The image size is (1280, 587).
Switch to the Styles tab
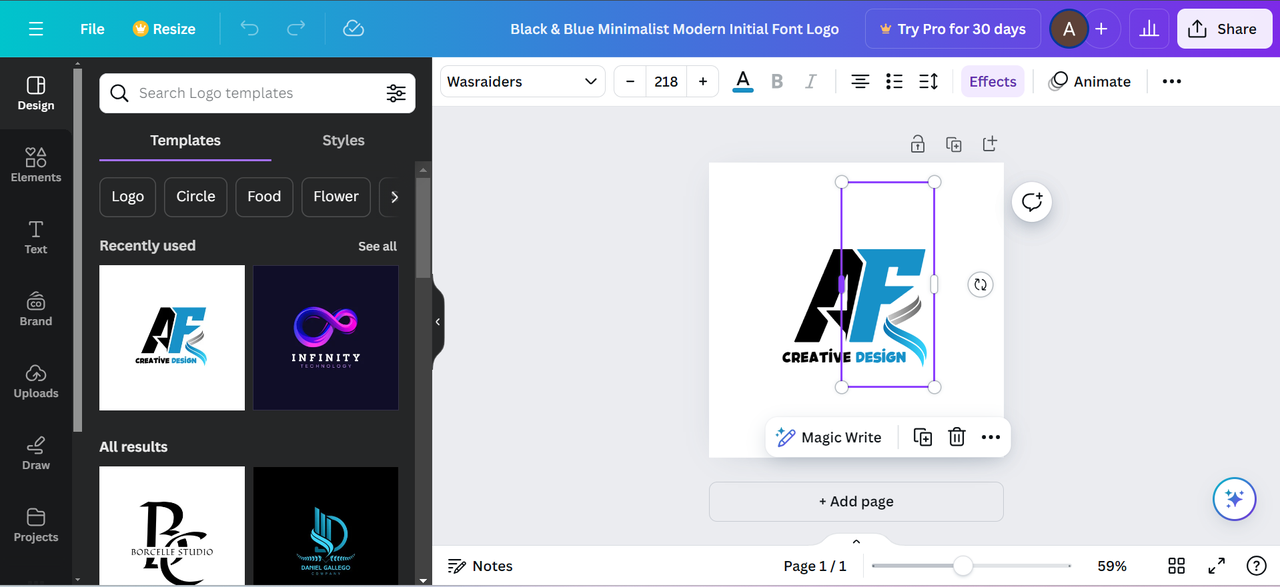[x=343, y=141]
